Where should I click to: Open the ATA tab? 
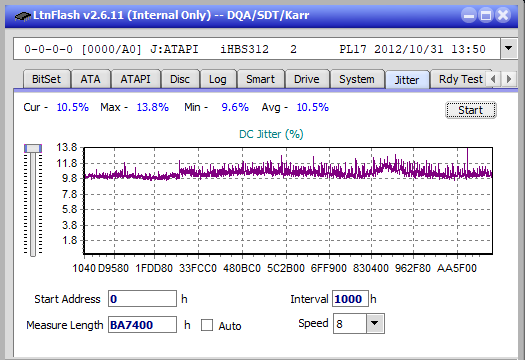(x=90, y=79)
